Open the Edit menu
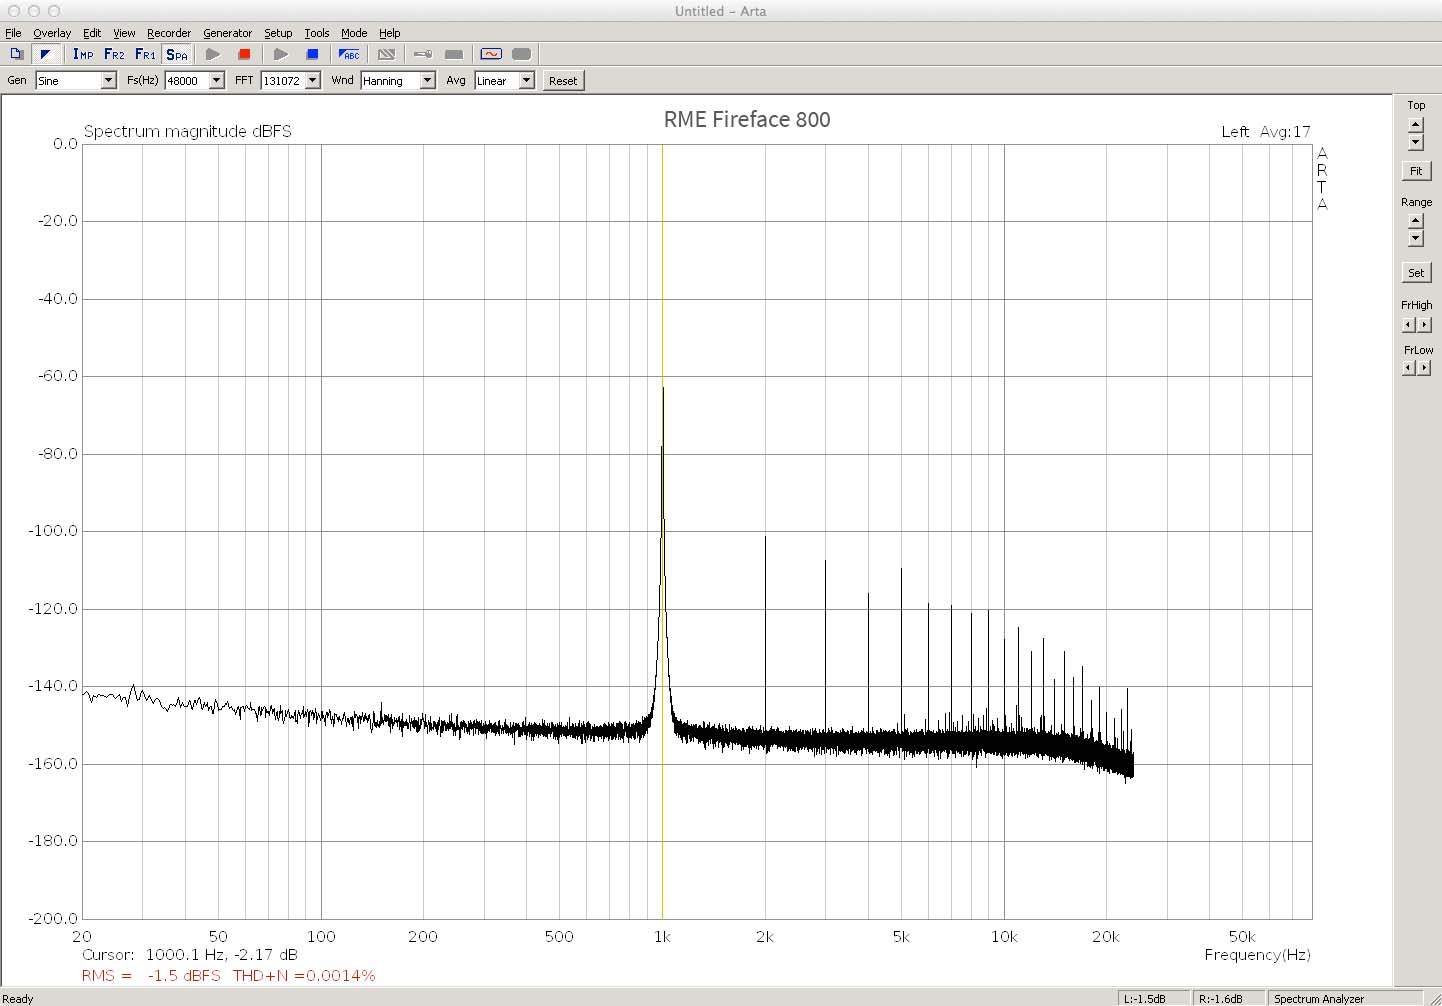 (92, 33)
